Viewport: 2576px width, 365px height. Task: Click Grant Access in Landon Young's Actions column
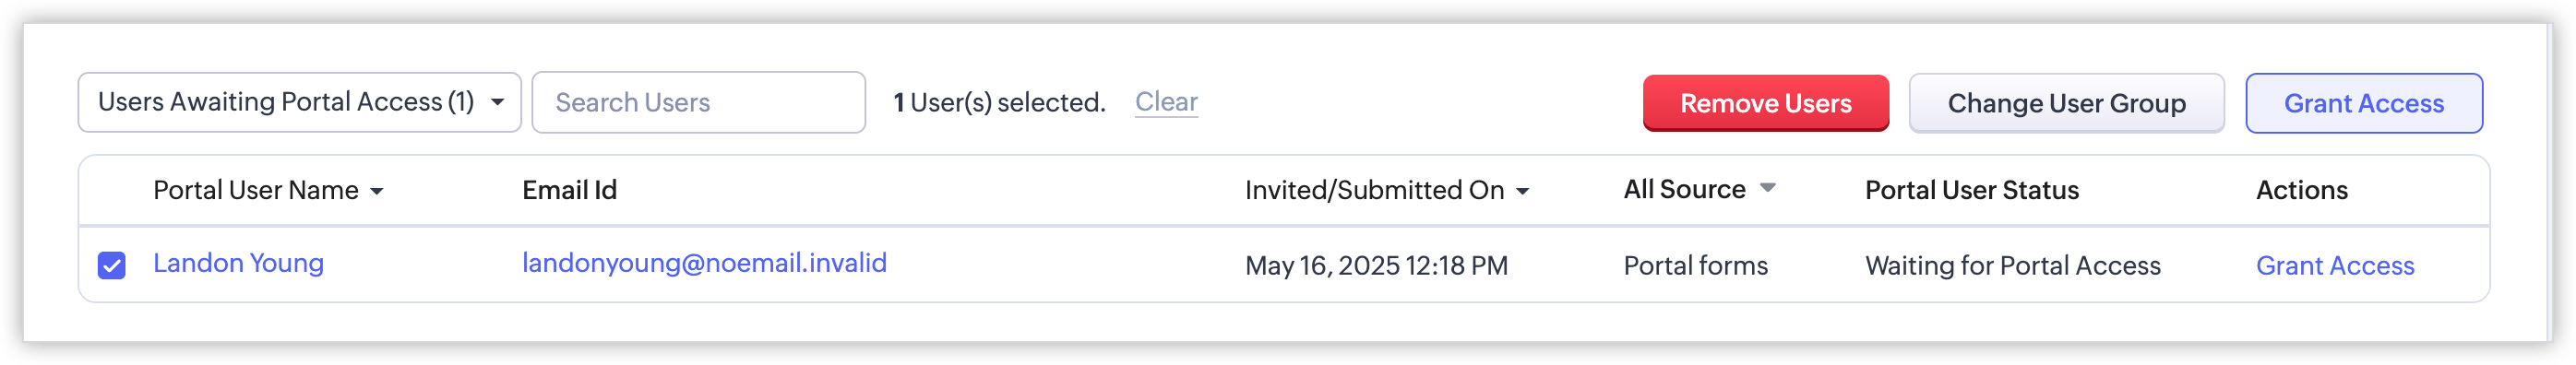[2334, 266]
